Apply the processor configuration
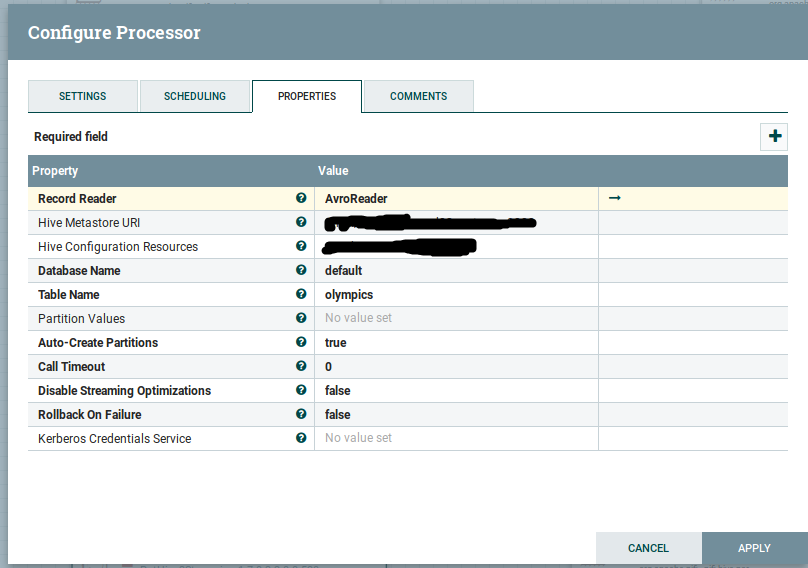The height and width of the screenshot is (568, 808). pos(754,548)
